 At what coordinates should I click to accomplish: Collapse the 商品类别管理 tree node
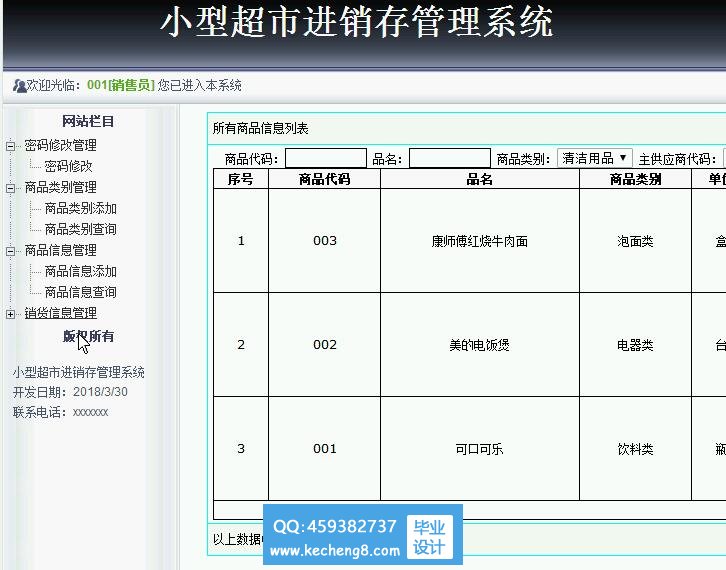(x=10, y=188)
